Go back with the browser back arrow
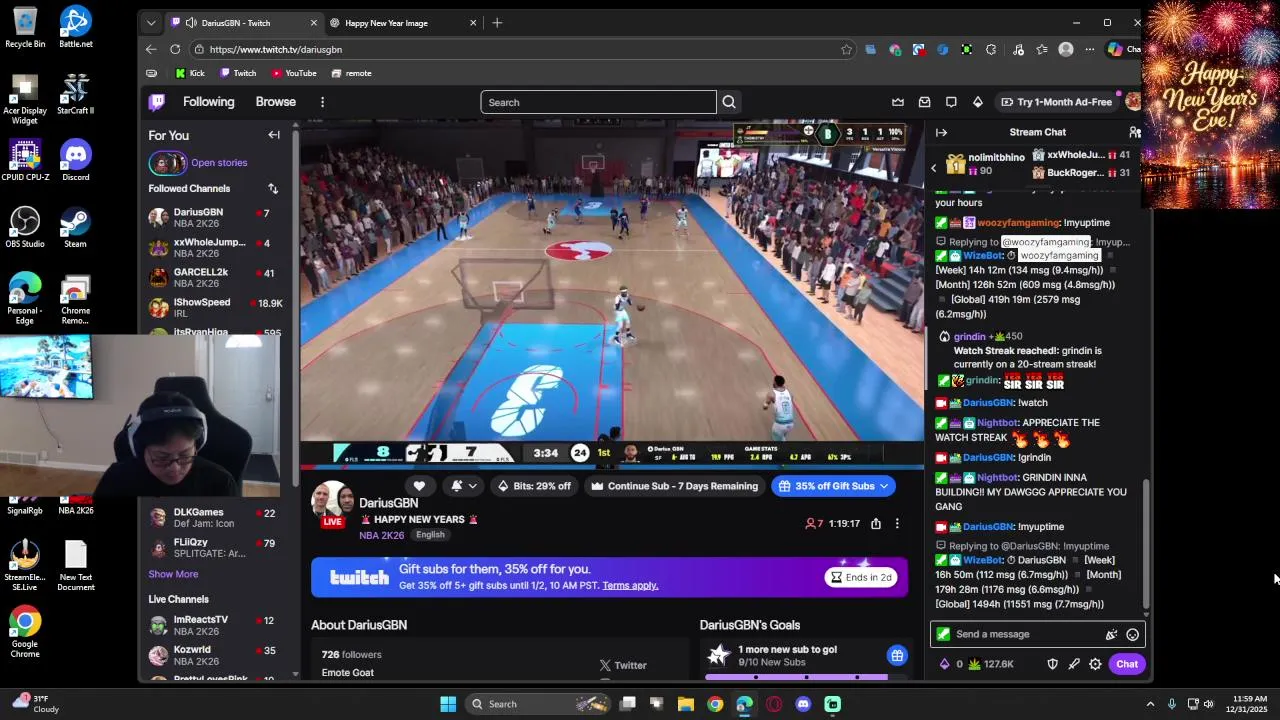Screen dimensions: 1280x720 [x=151, y=49]
